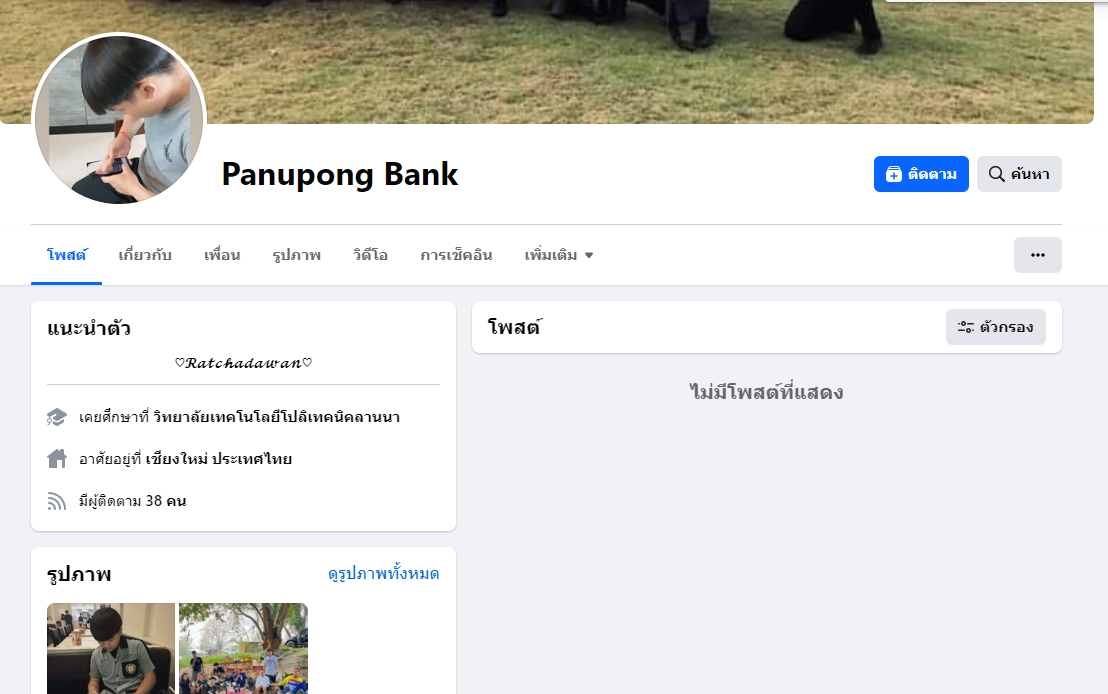Click the house icon beside เชียงใหม่

(57, 459)
